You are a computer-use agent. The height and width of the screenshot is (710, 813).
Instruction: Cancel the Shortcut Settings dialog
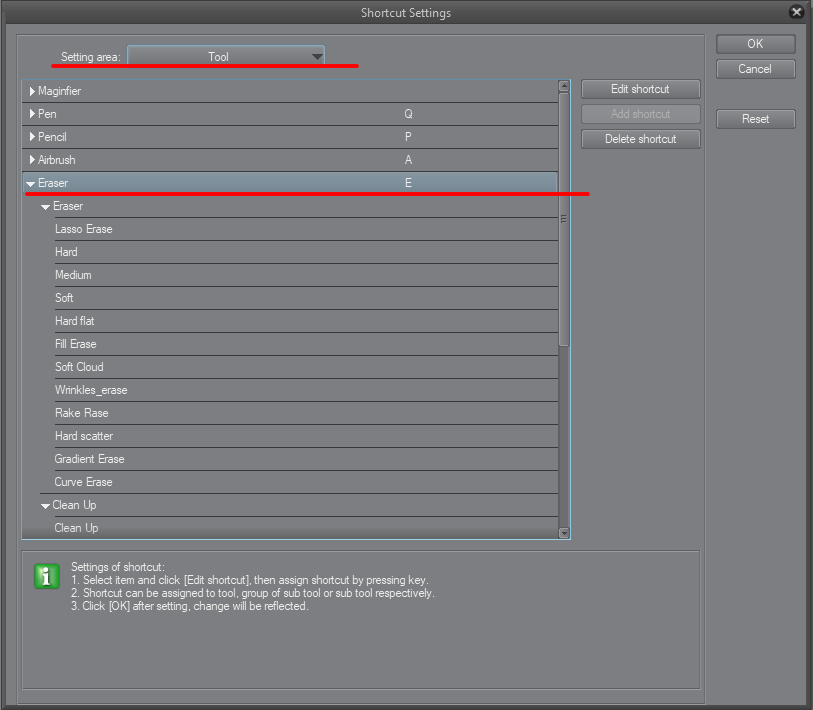point(755,69)
